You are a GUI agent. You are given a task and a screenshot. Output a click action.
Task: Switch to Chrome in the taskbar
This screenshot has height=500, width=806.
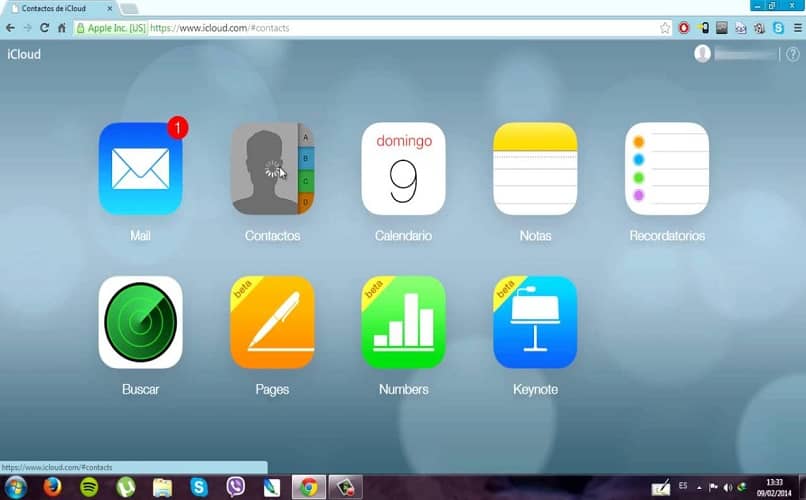coord(308,487)
